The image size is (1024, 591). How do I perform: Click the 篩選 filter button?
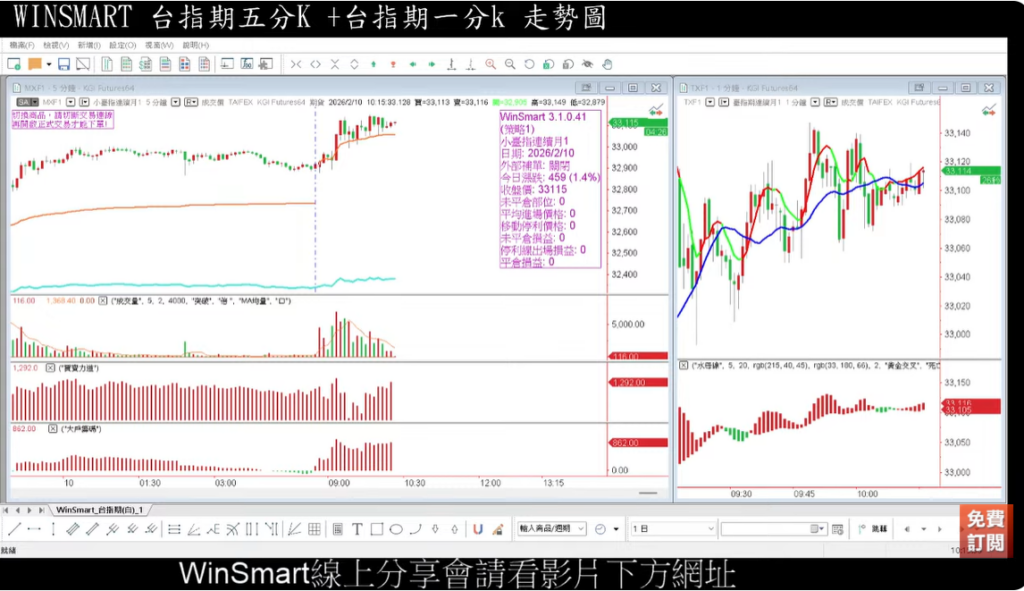click(x=872, y=529)
